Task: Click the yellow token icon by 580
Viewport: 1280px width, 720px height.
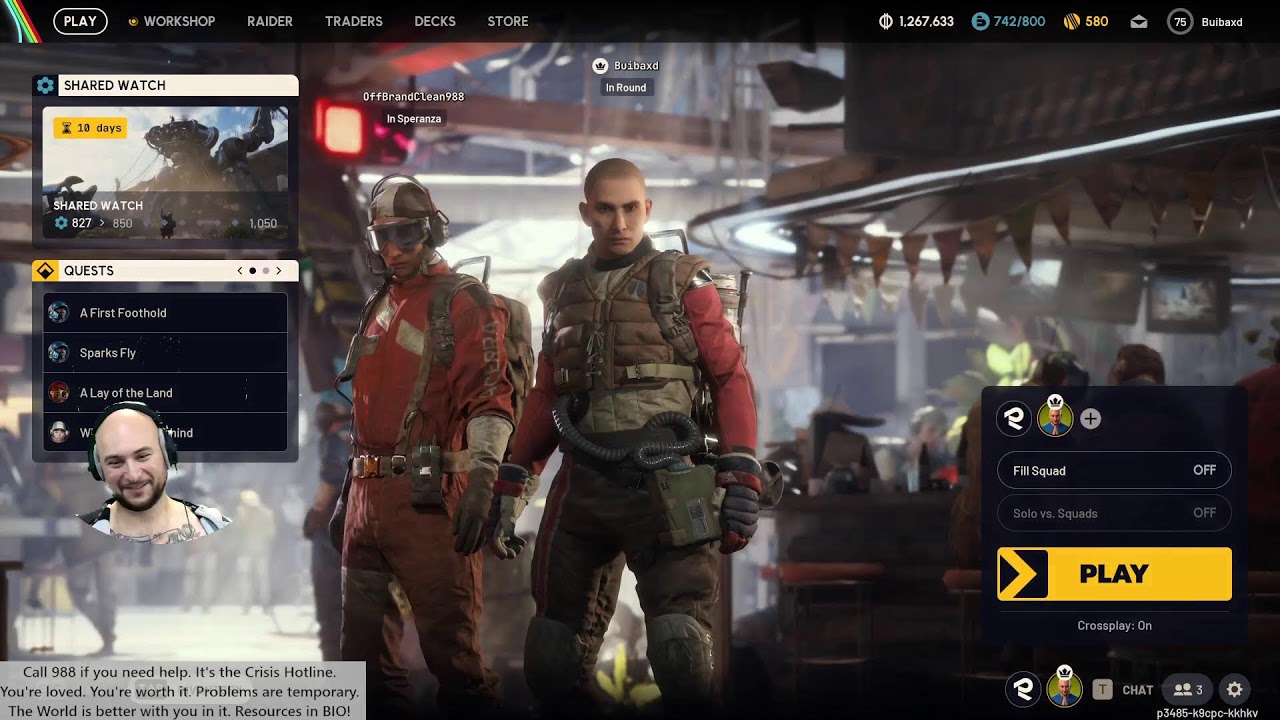Action: click(1071, 21)
